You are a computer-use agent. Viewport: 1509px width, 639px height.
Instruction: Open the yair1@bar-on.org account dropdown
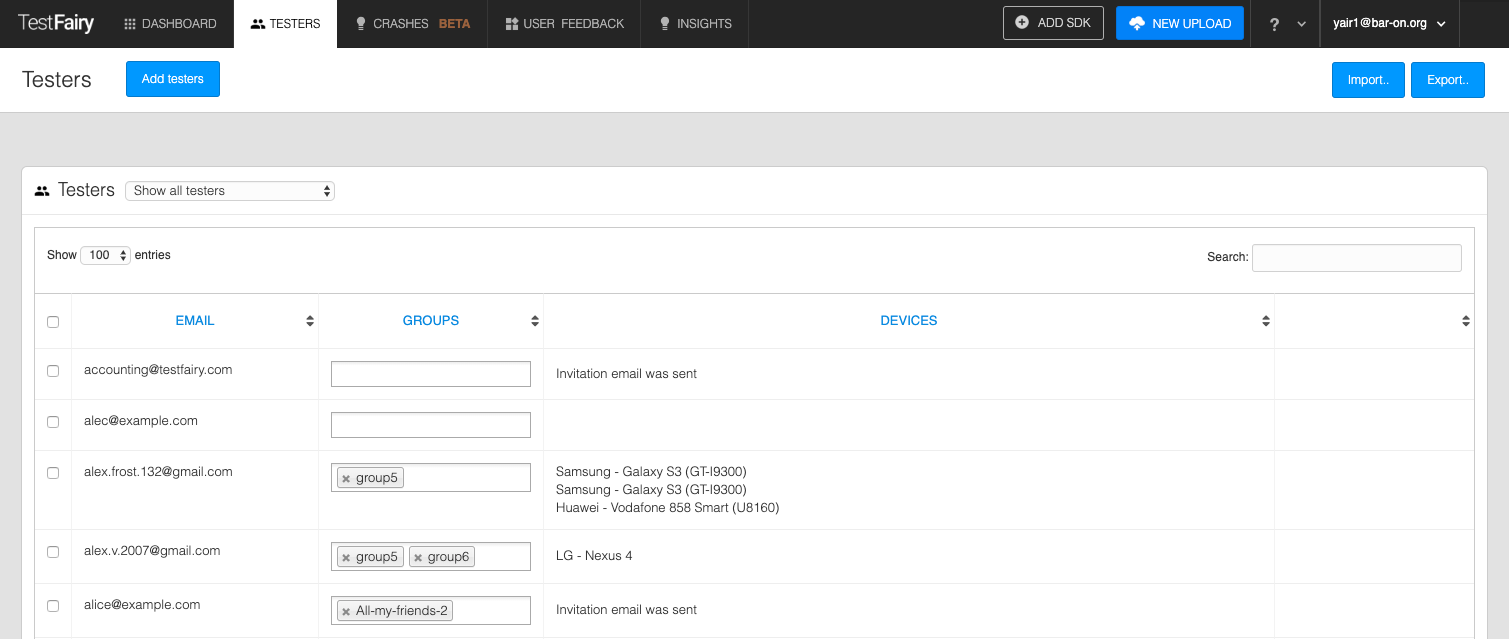(x=1390, y=23)
